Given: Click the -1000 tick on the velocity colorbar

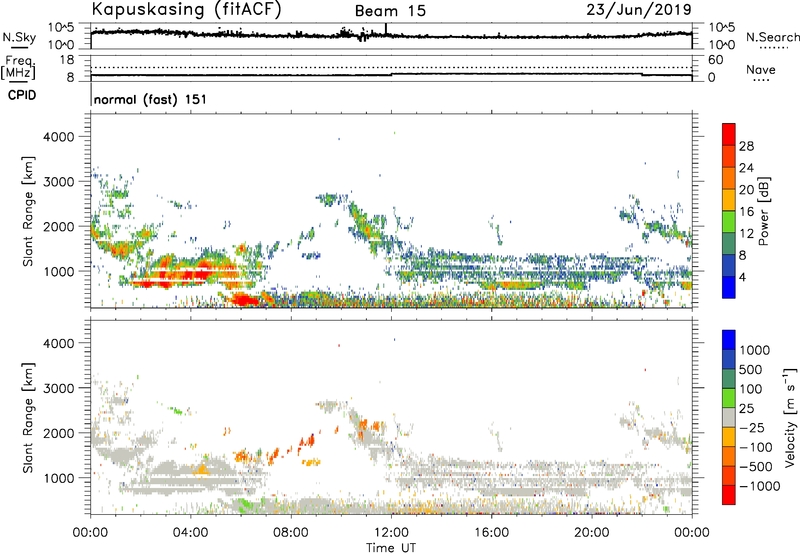Looking at the screenshot, I should click(x=760, y=486).
